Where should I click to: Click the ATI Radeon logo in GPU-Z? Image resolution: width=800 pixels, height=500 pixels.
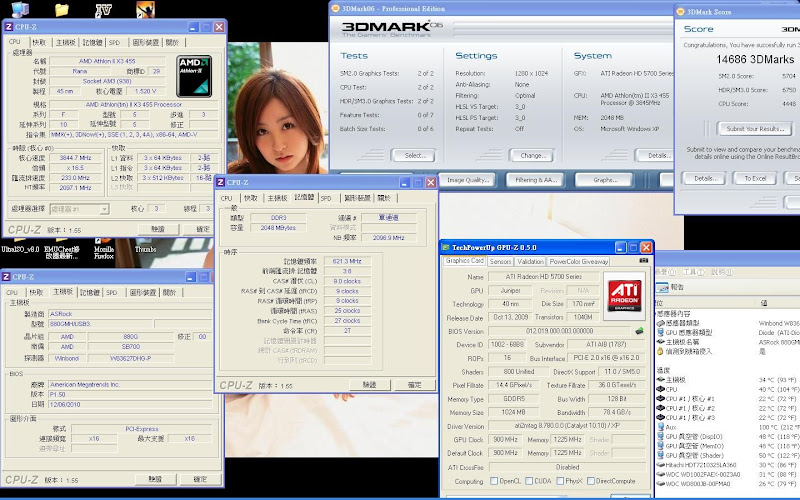click(x=624, y=296)
